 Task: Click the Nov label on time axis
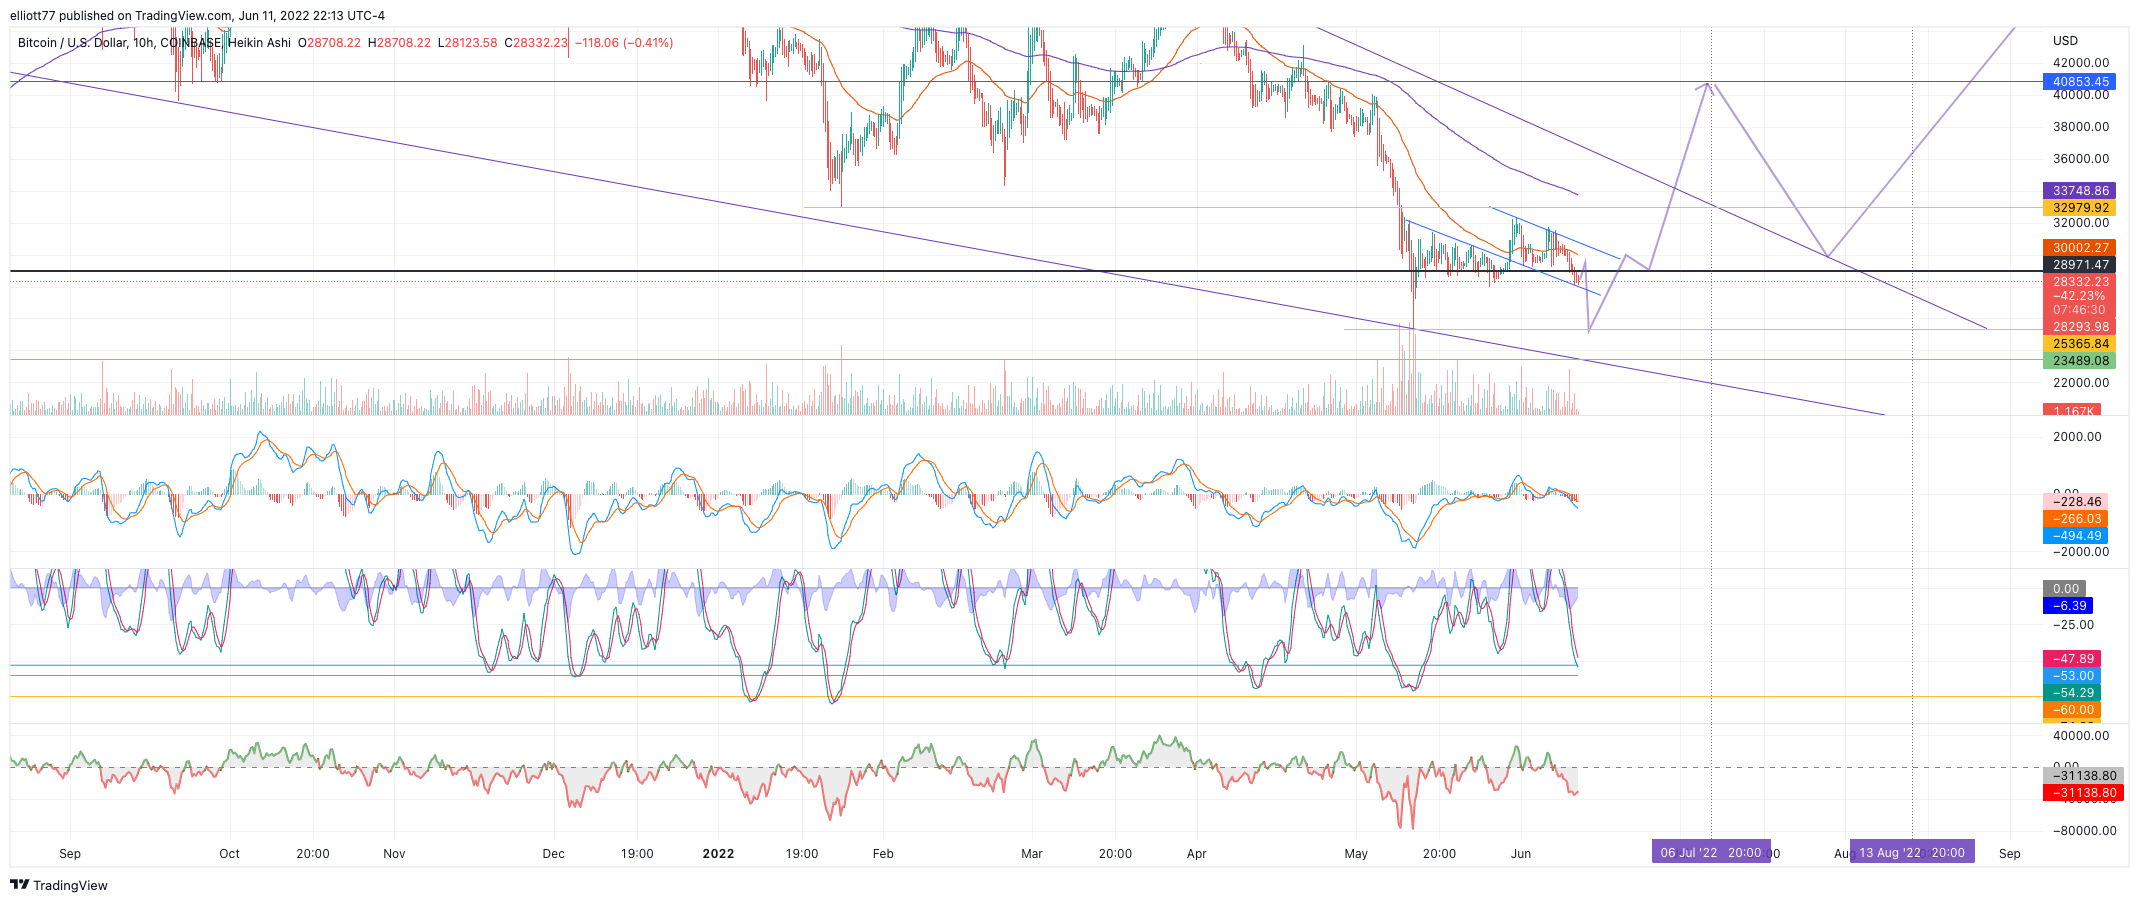click(x=394, y=854)
